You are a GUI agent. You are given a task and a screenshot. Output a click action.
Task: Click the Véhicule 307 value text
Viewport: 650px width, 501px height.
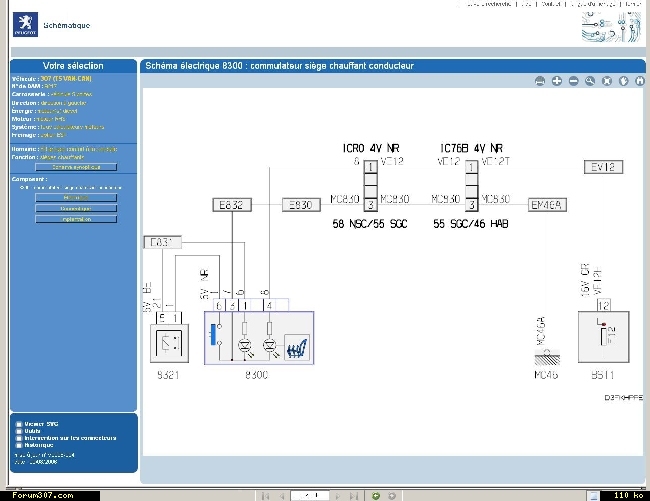coord(66,78)
